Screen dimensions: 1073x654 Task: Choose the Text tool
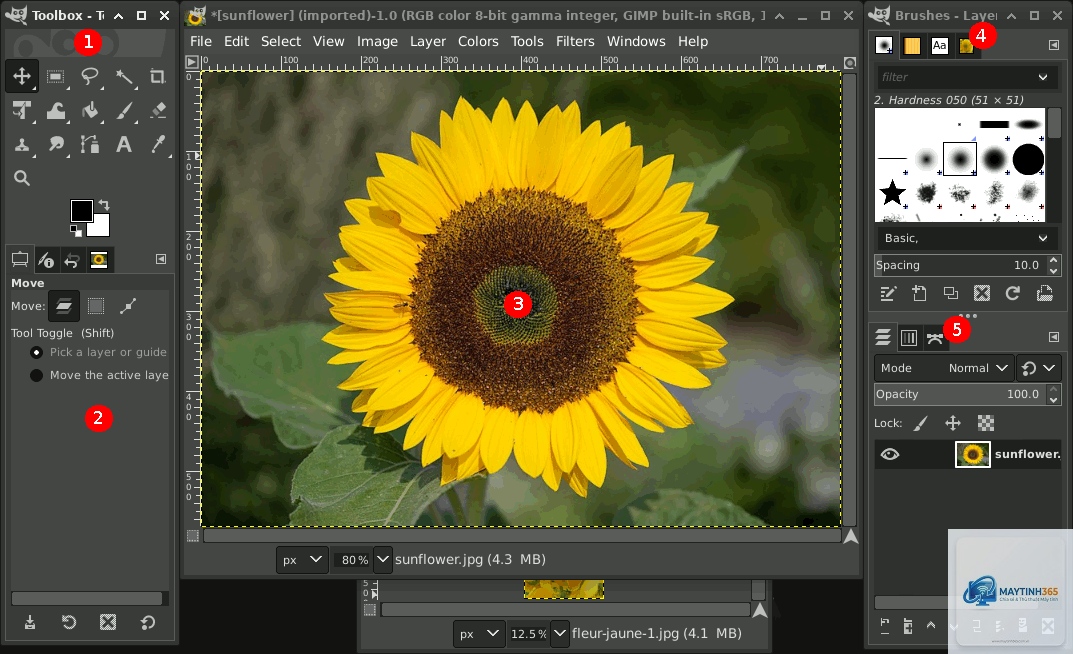pyautogui.click(x=124, y=144)
